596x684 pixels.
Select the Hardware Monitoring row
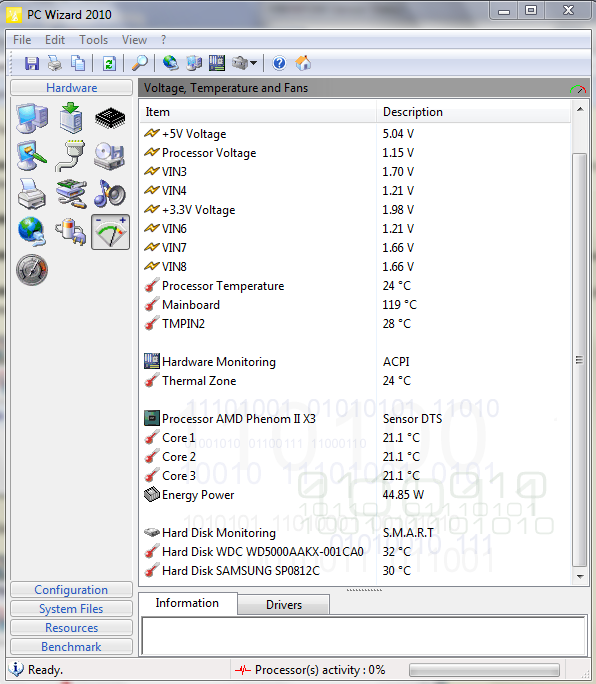[x=355, y=362]
